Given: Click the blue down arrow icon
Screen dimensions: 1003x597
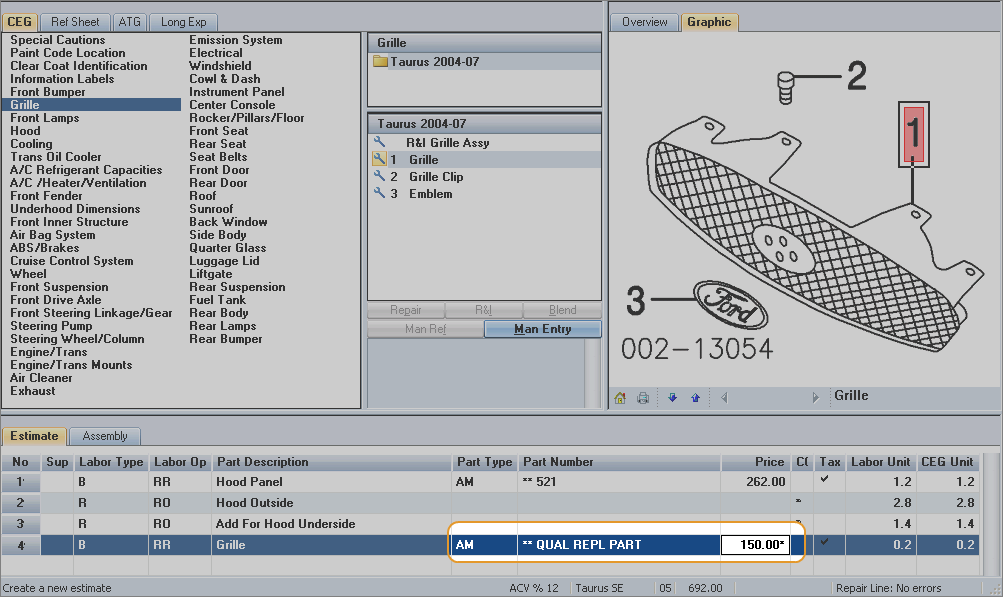Looking at the screenshot, I should coord(672,397).
